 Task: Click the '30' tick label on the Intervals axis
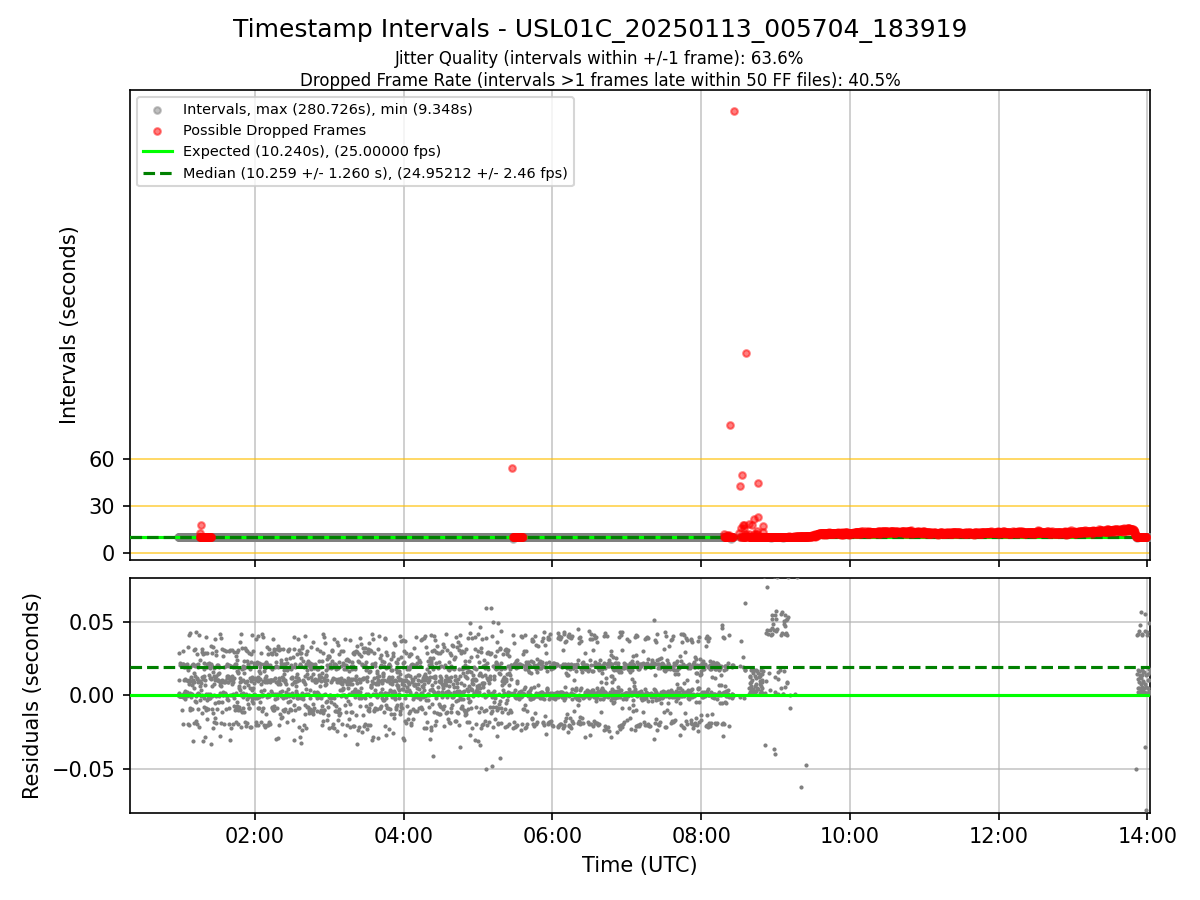tap(104, 507)
